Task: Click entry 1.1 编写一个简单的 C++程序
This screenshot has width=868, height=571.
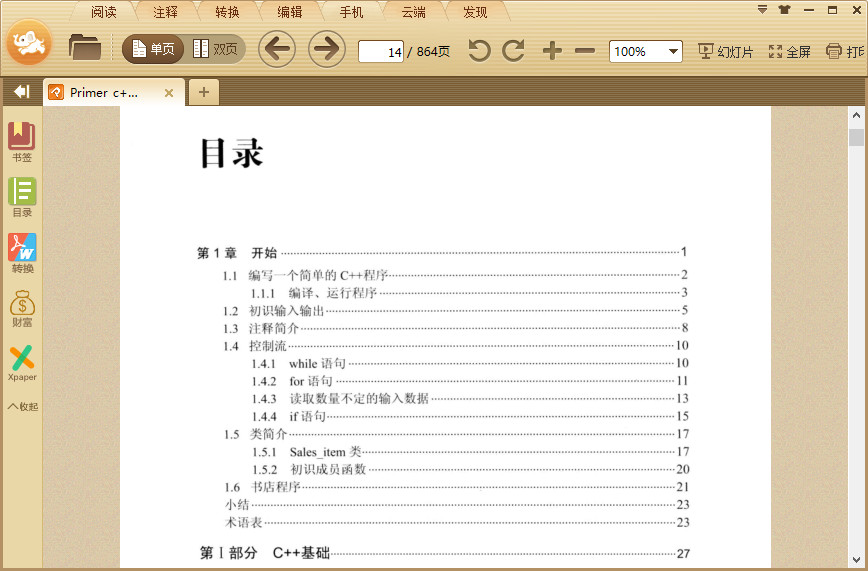Action: 455,275
